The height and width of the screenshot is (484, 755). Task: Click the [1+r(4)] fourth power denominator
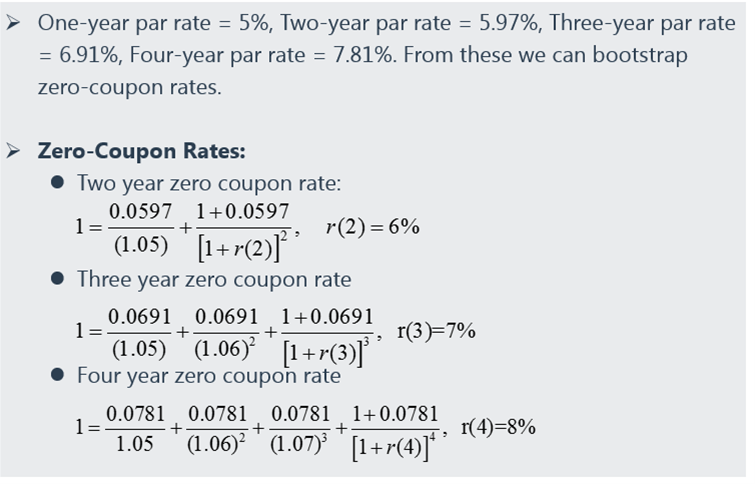point(394,446)
